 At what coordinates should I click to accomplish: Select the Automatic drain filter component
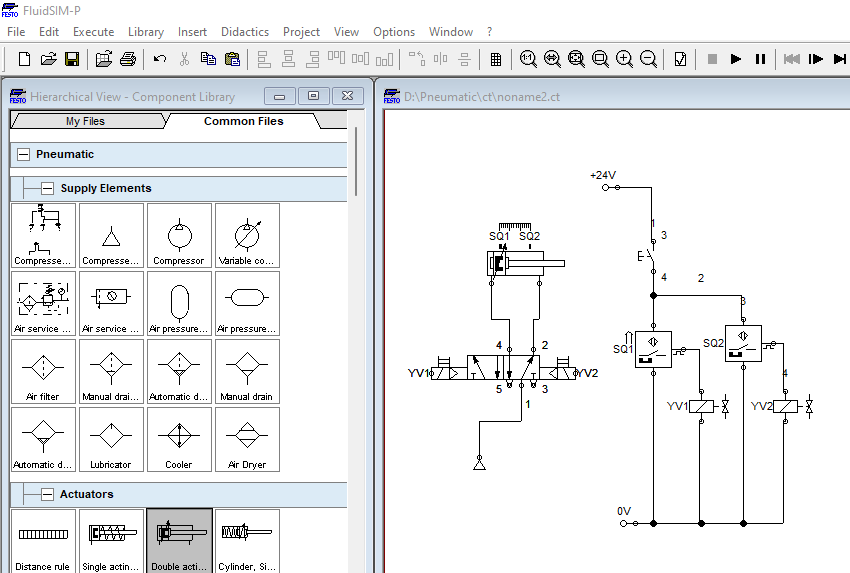pos(179,371)
